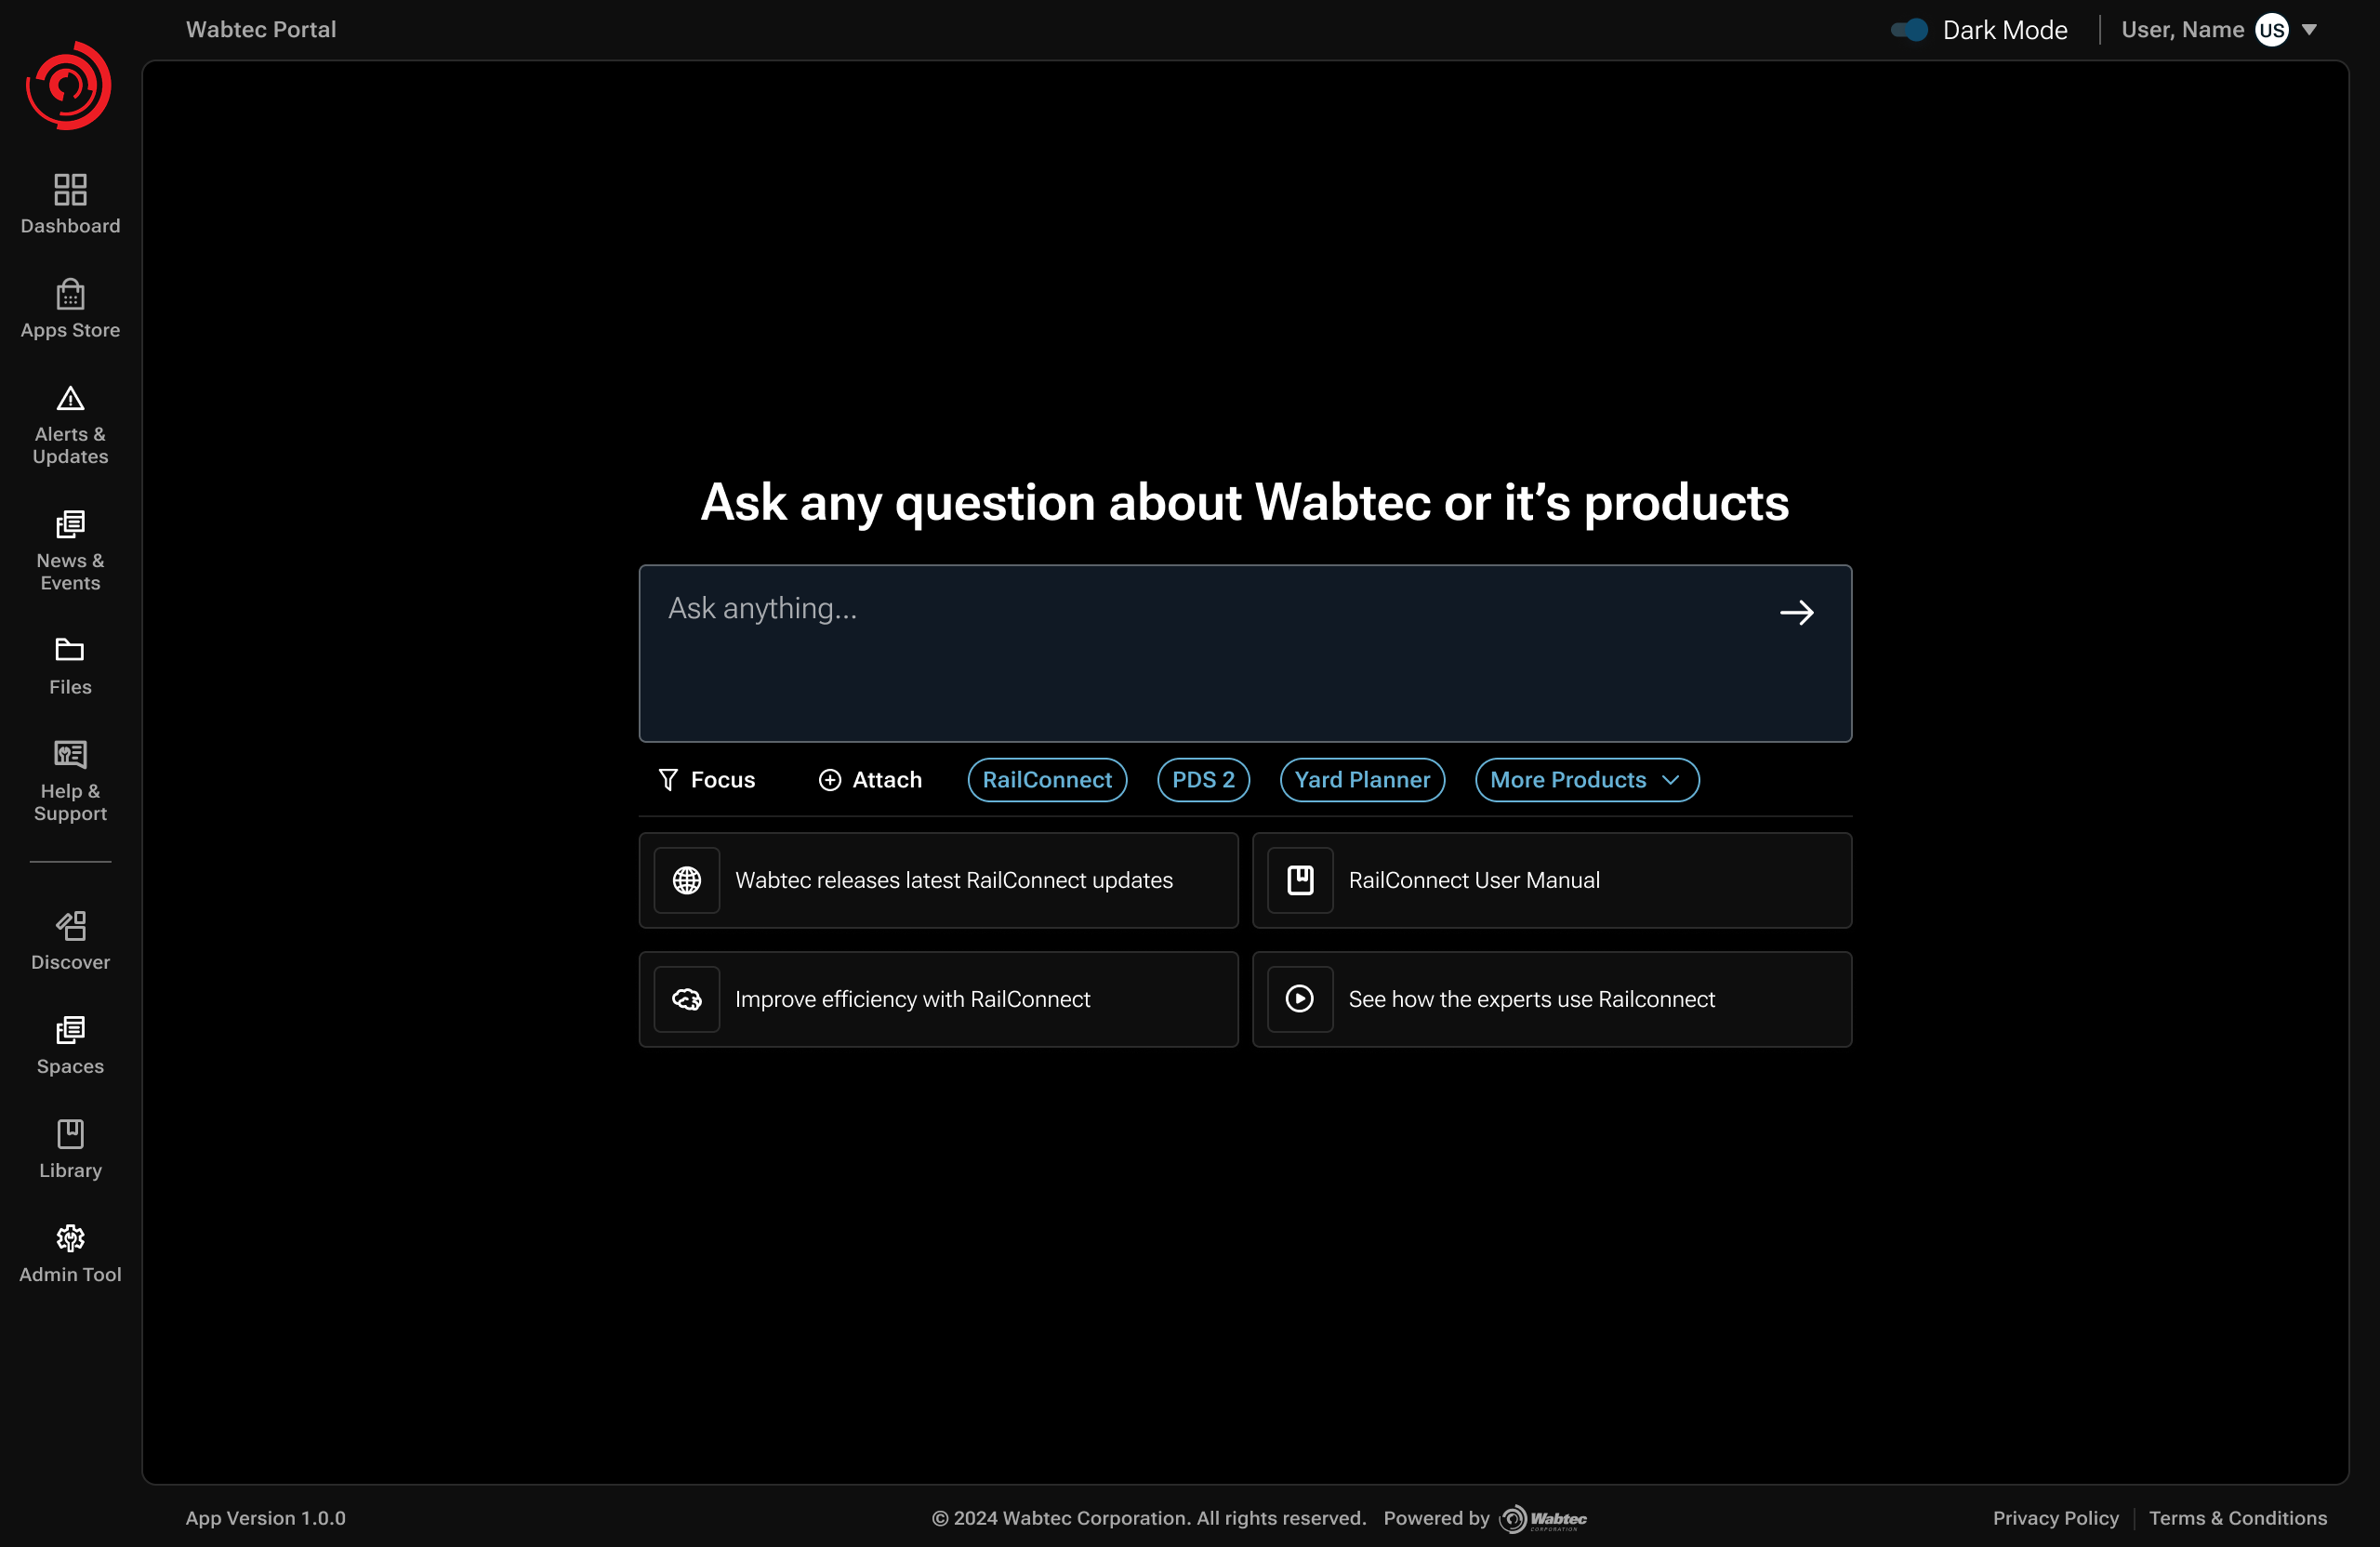Click the App Version 1.0.0 text
The image size is (2380, 1547).
[265, 1518]
